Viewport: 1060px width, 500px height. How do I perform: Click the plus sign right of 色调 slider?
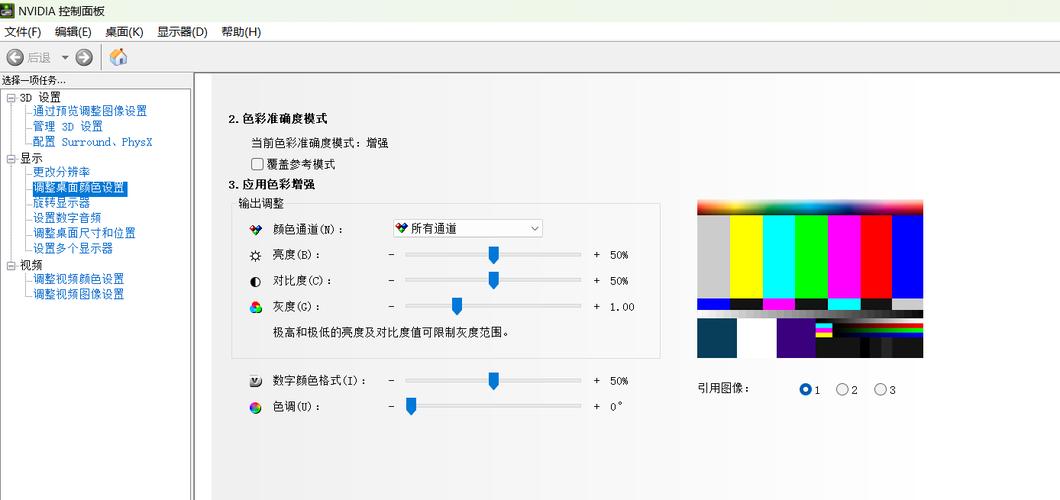point(596,406)
